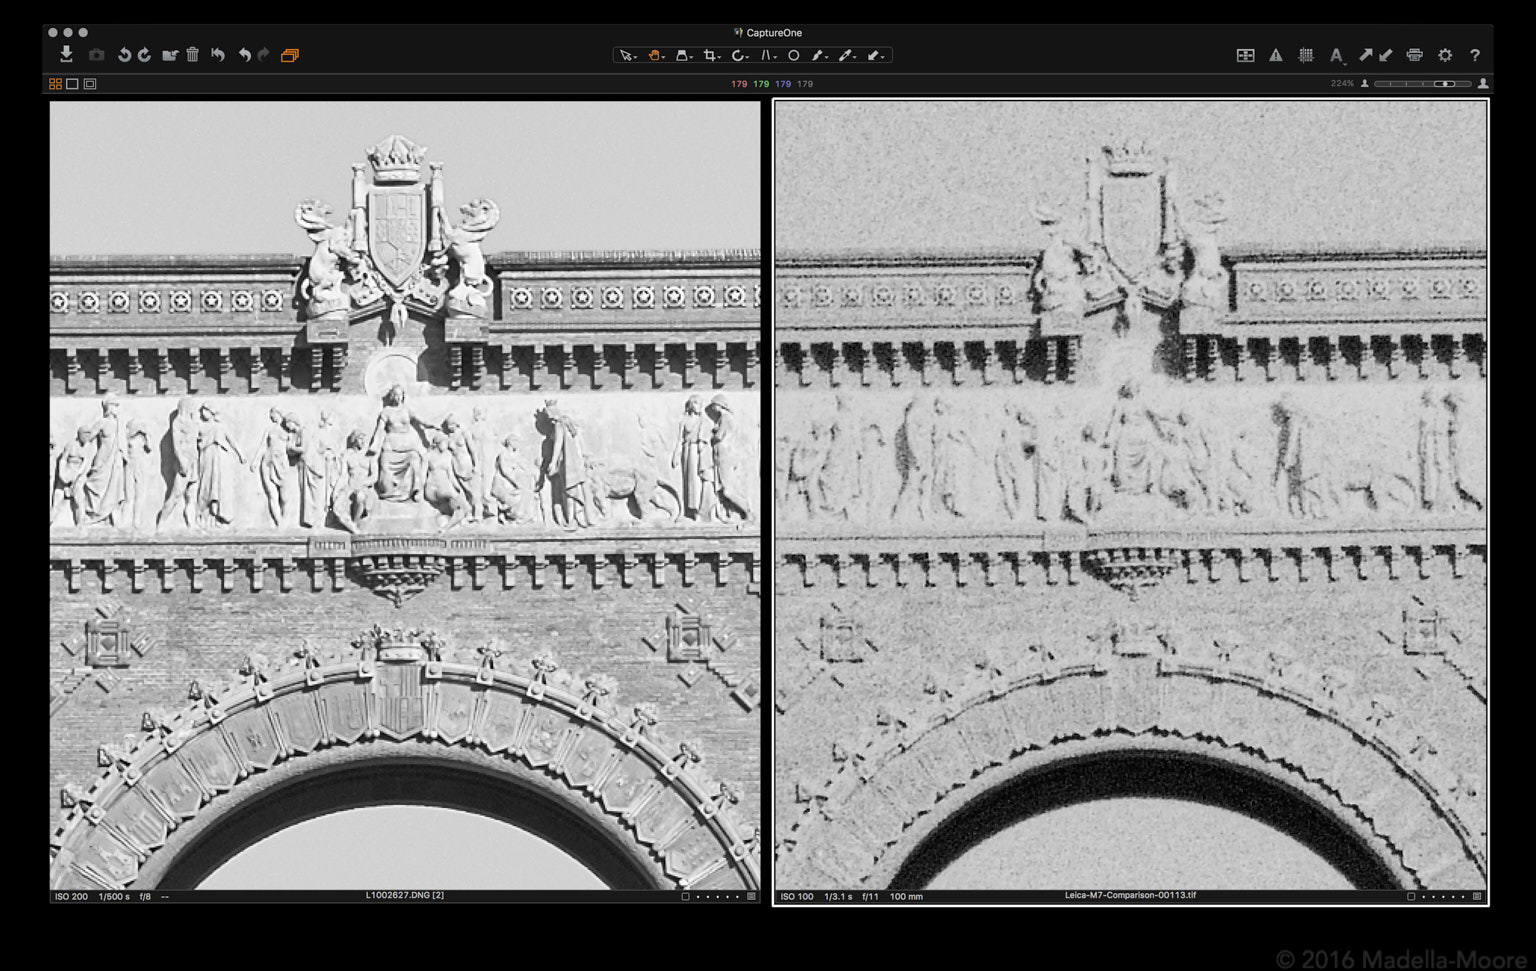Click the printer icon
The height and width of the screenshot is (971, 1536).
pyautogui.click(x=1414, y=56)
